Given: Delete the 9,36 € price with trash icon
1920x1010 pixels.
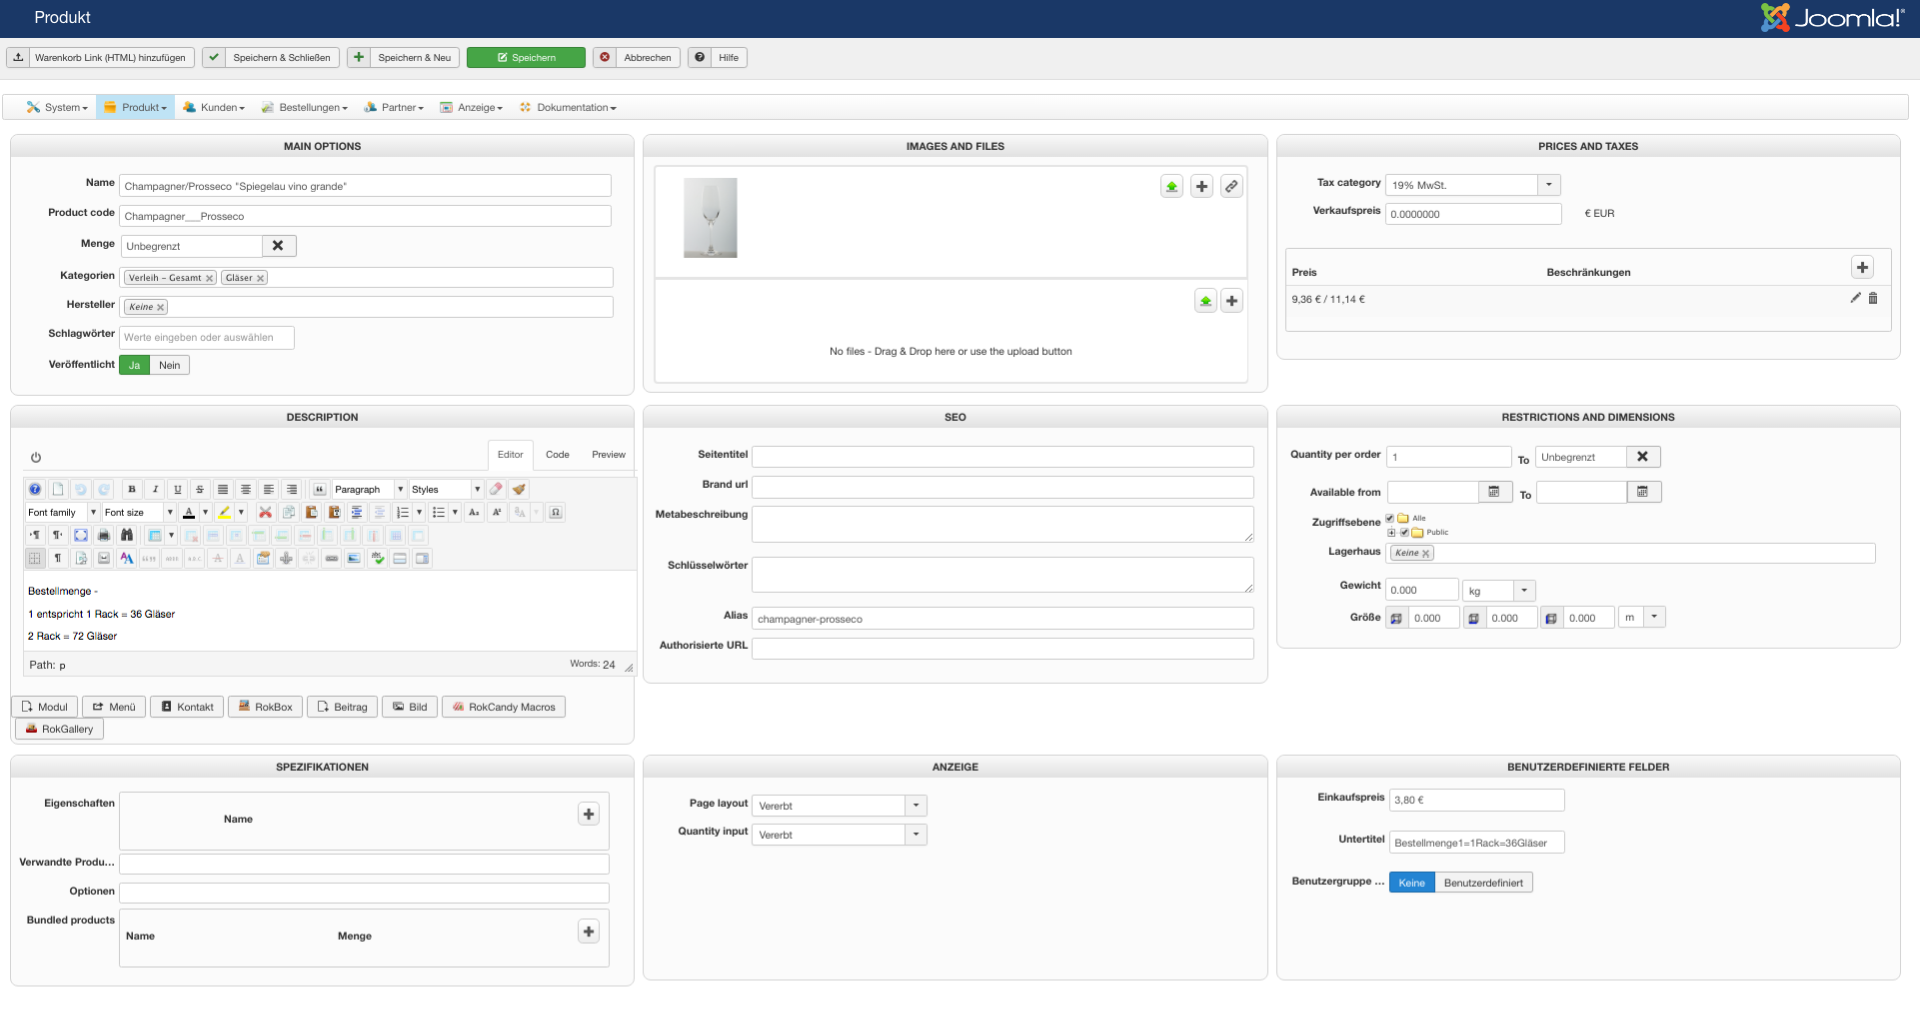Looking at the screenshot, I should point(1873,298).
